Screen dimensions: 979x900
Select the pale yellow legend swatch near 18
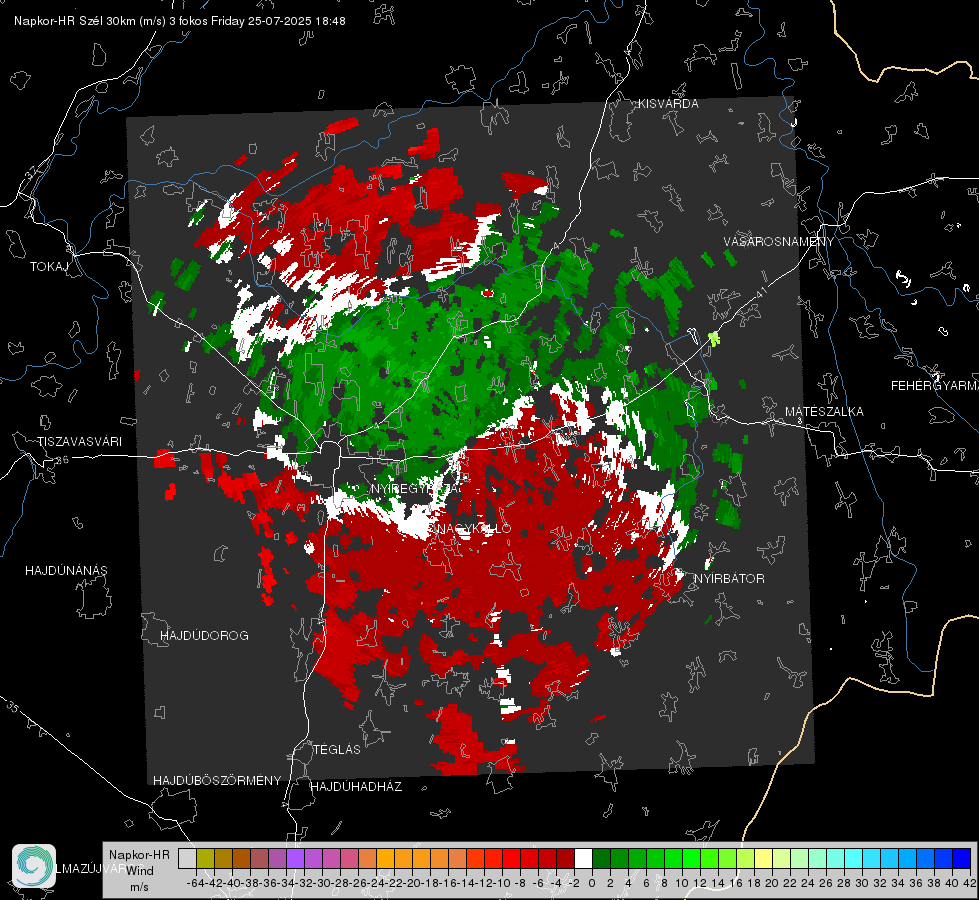(x=763, y=859)
